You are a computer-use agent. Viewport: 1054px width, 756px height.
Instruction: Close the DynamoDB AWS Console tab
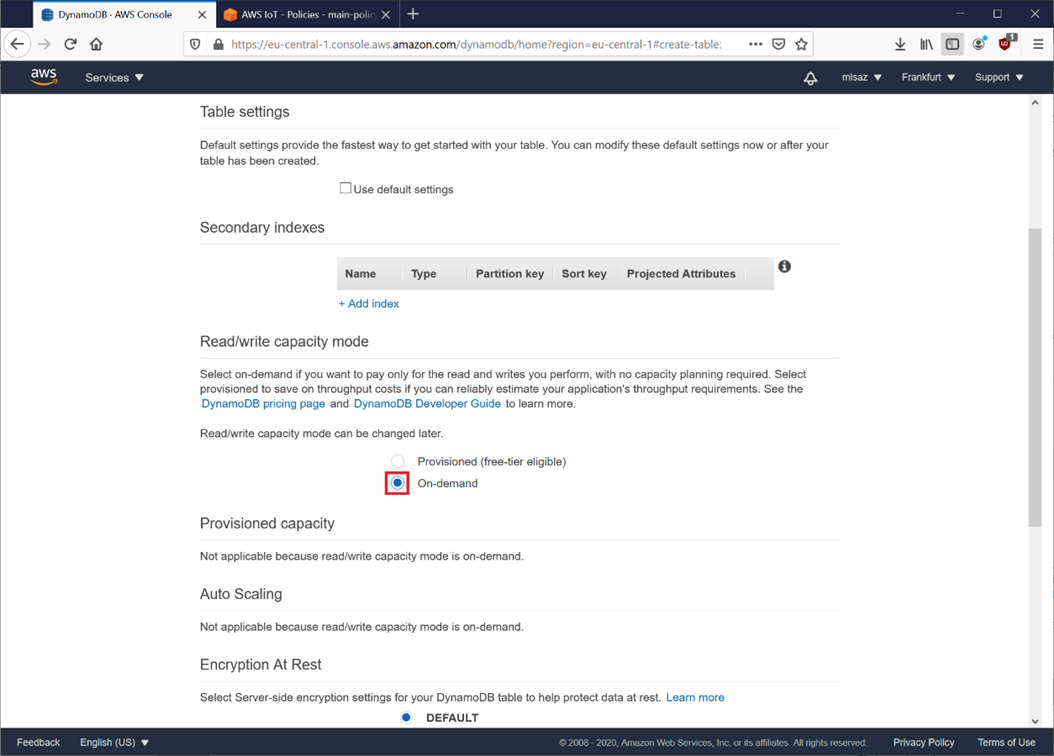pos(202,14)
